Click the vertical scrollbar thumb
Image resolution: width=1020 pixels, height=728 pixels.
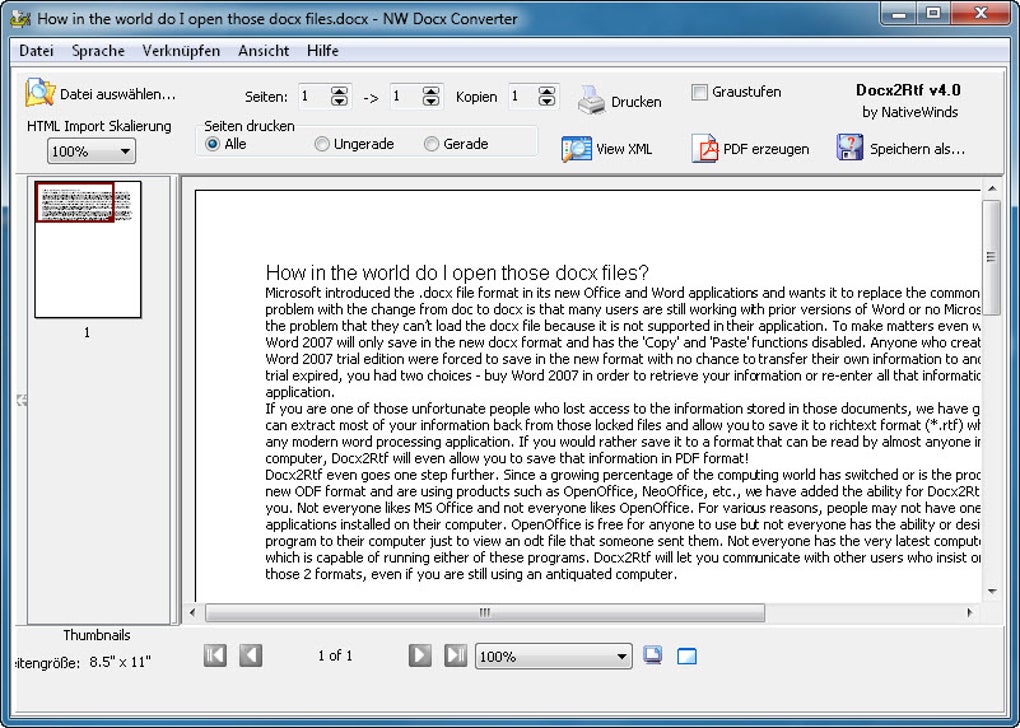click(x=991, y=257)
